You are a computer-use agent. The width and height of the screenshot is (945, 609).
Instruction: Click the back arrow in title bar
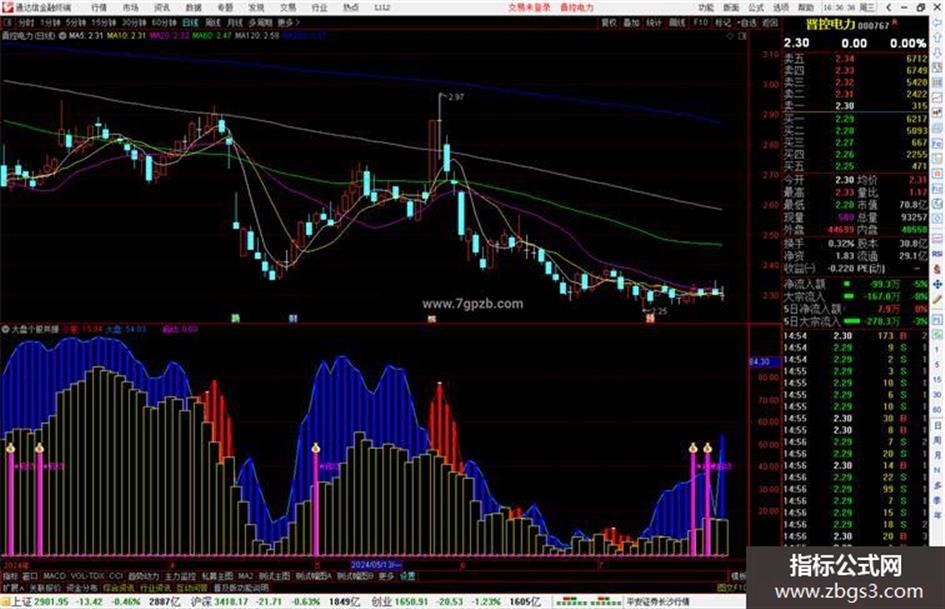888,7
